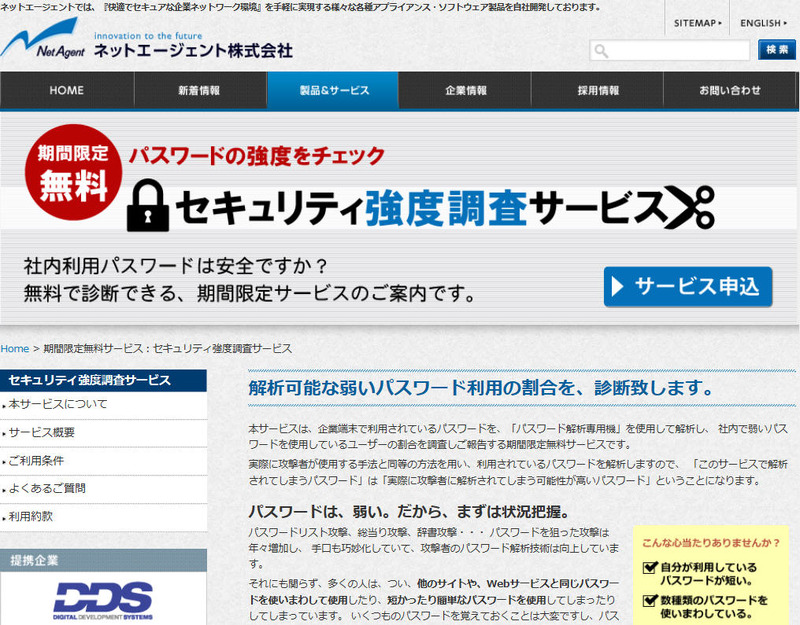800x625 pixels.
Task: Click the DDS partner company logo
Action: (103, 599)
